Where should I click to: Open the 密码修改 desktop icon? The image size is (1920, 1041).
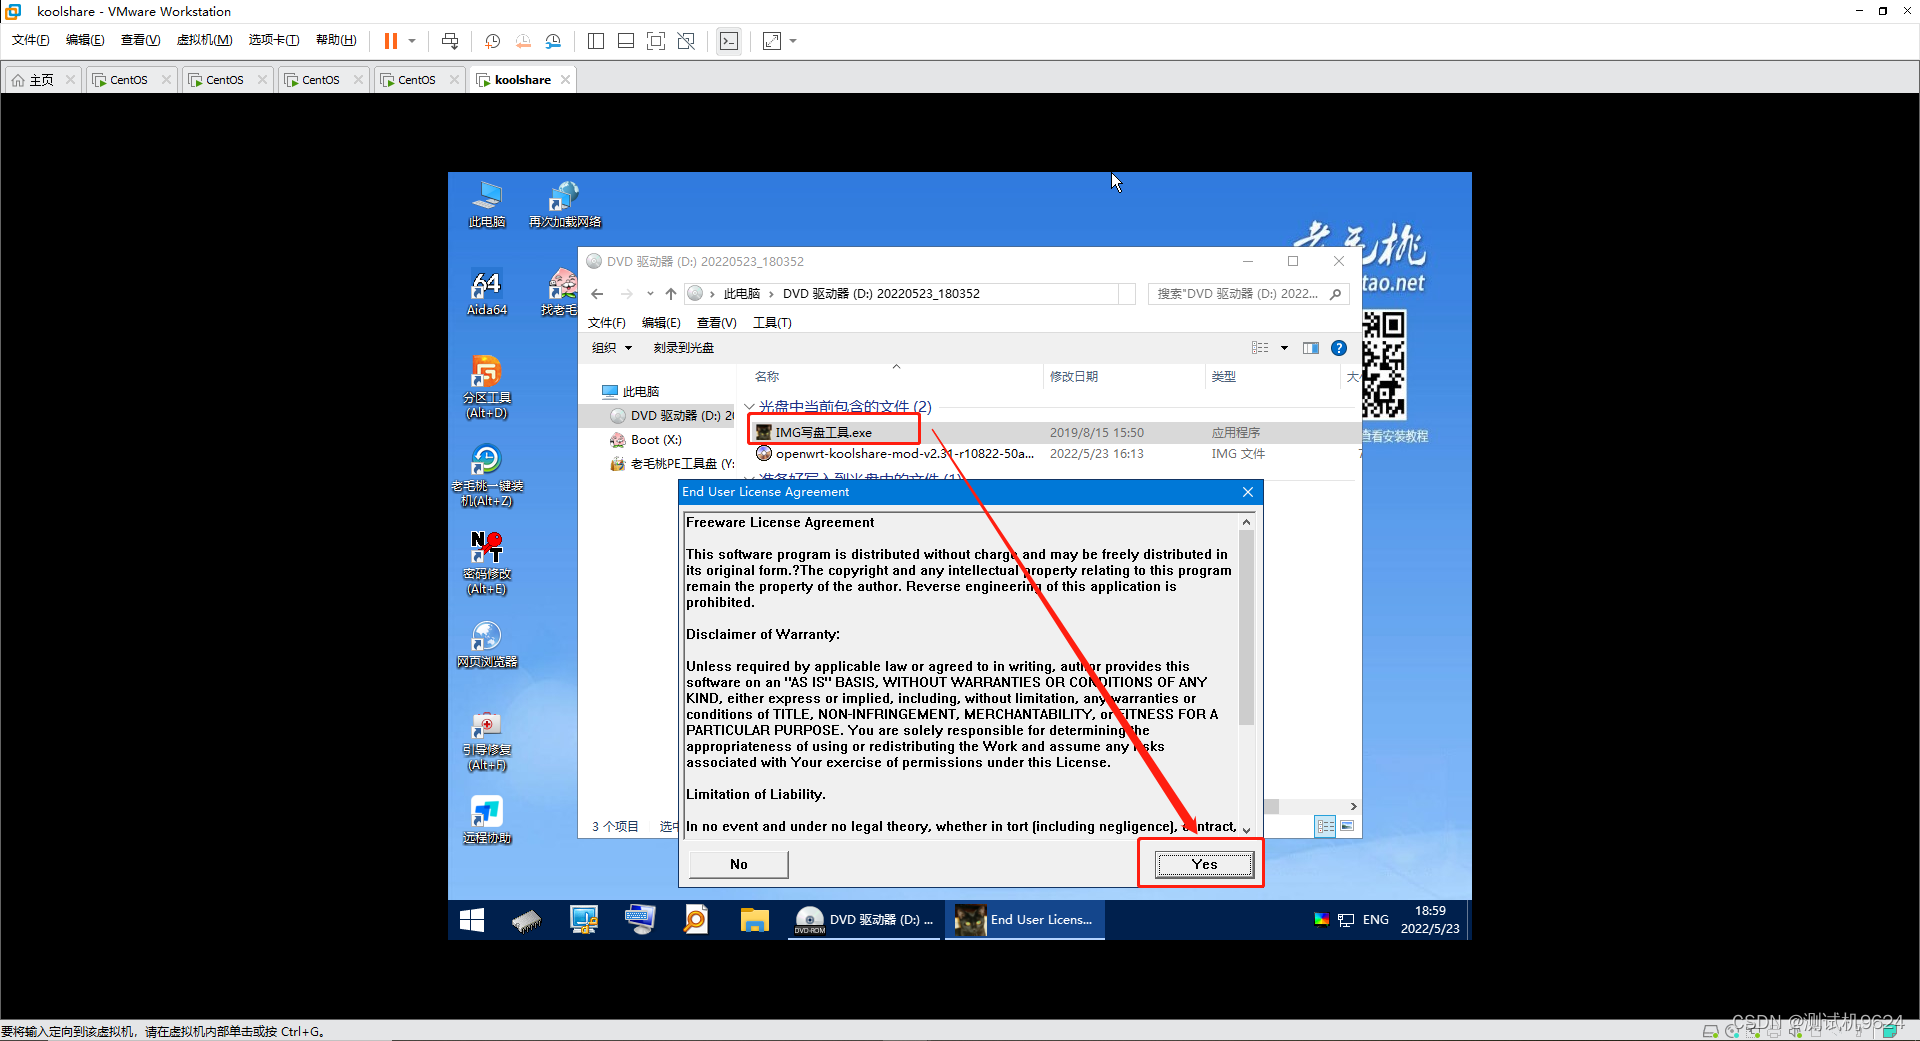coord(487,563)
